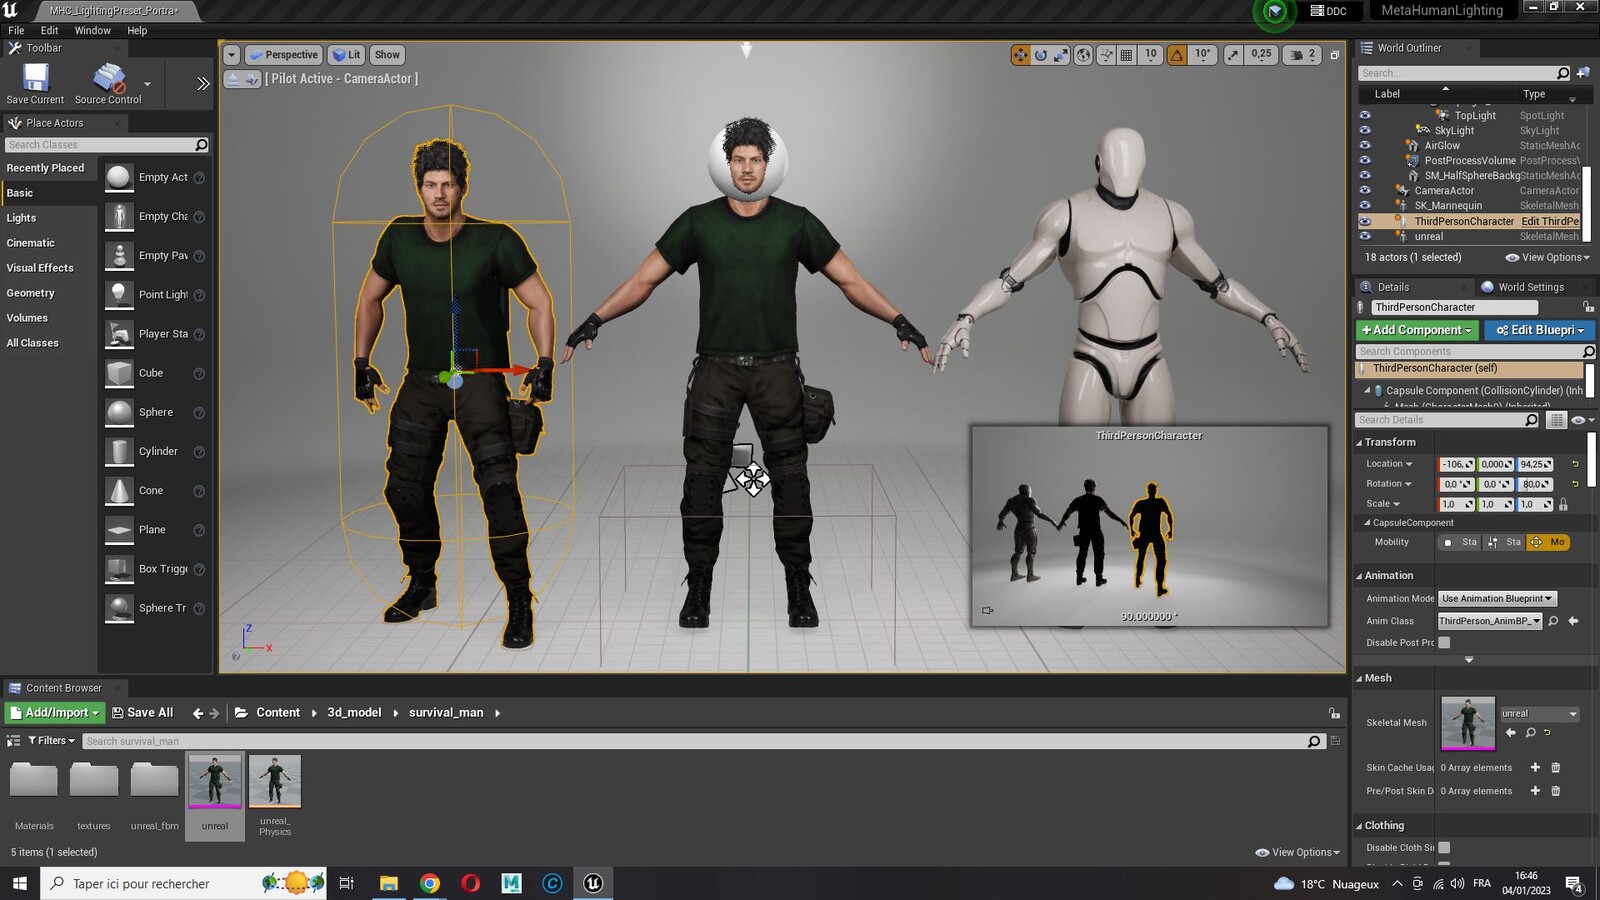The image size is (1600, 900).
Task: Select the scale gizmo tool
Action: (x=1061, y=55)
